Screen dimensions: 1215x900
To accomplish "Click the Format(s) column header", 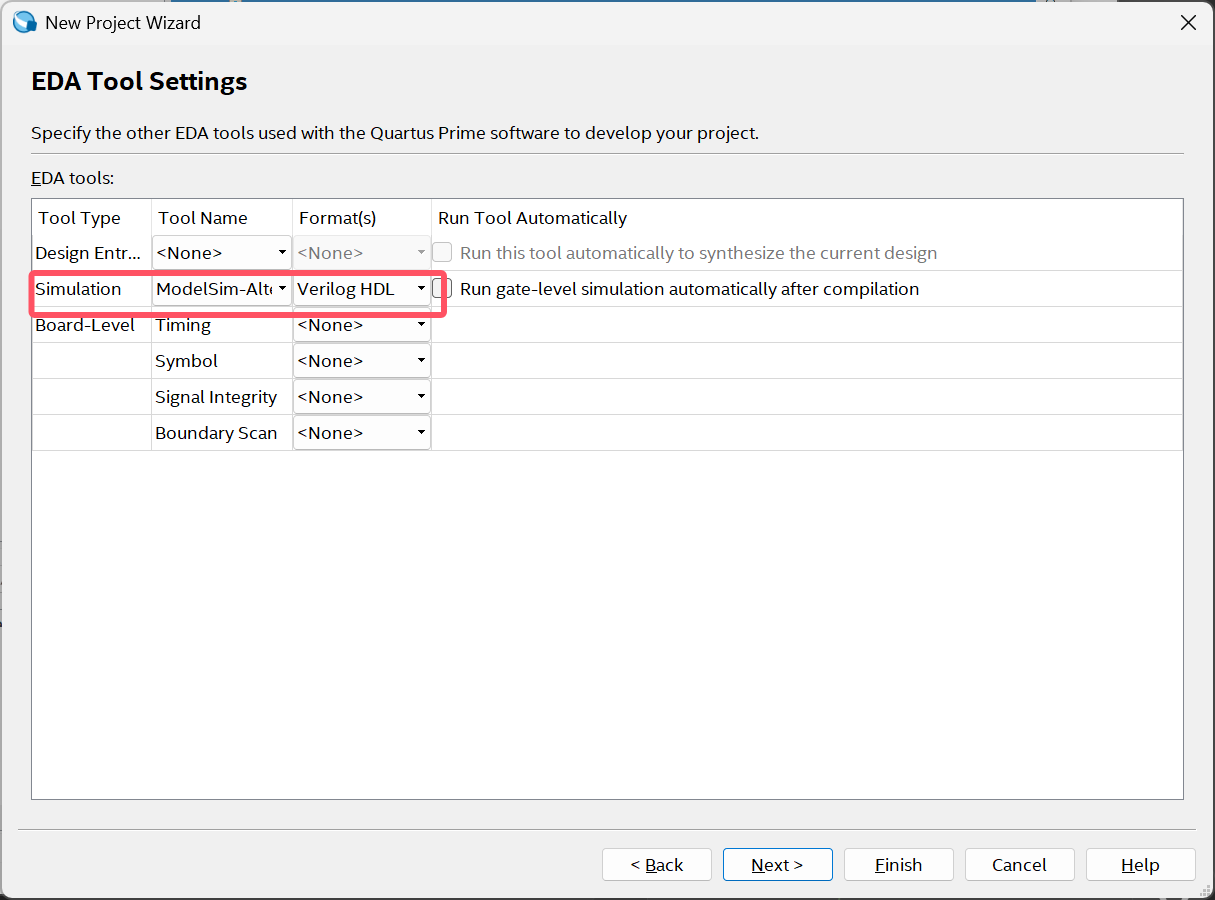I will tap(362, 218).
